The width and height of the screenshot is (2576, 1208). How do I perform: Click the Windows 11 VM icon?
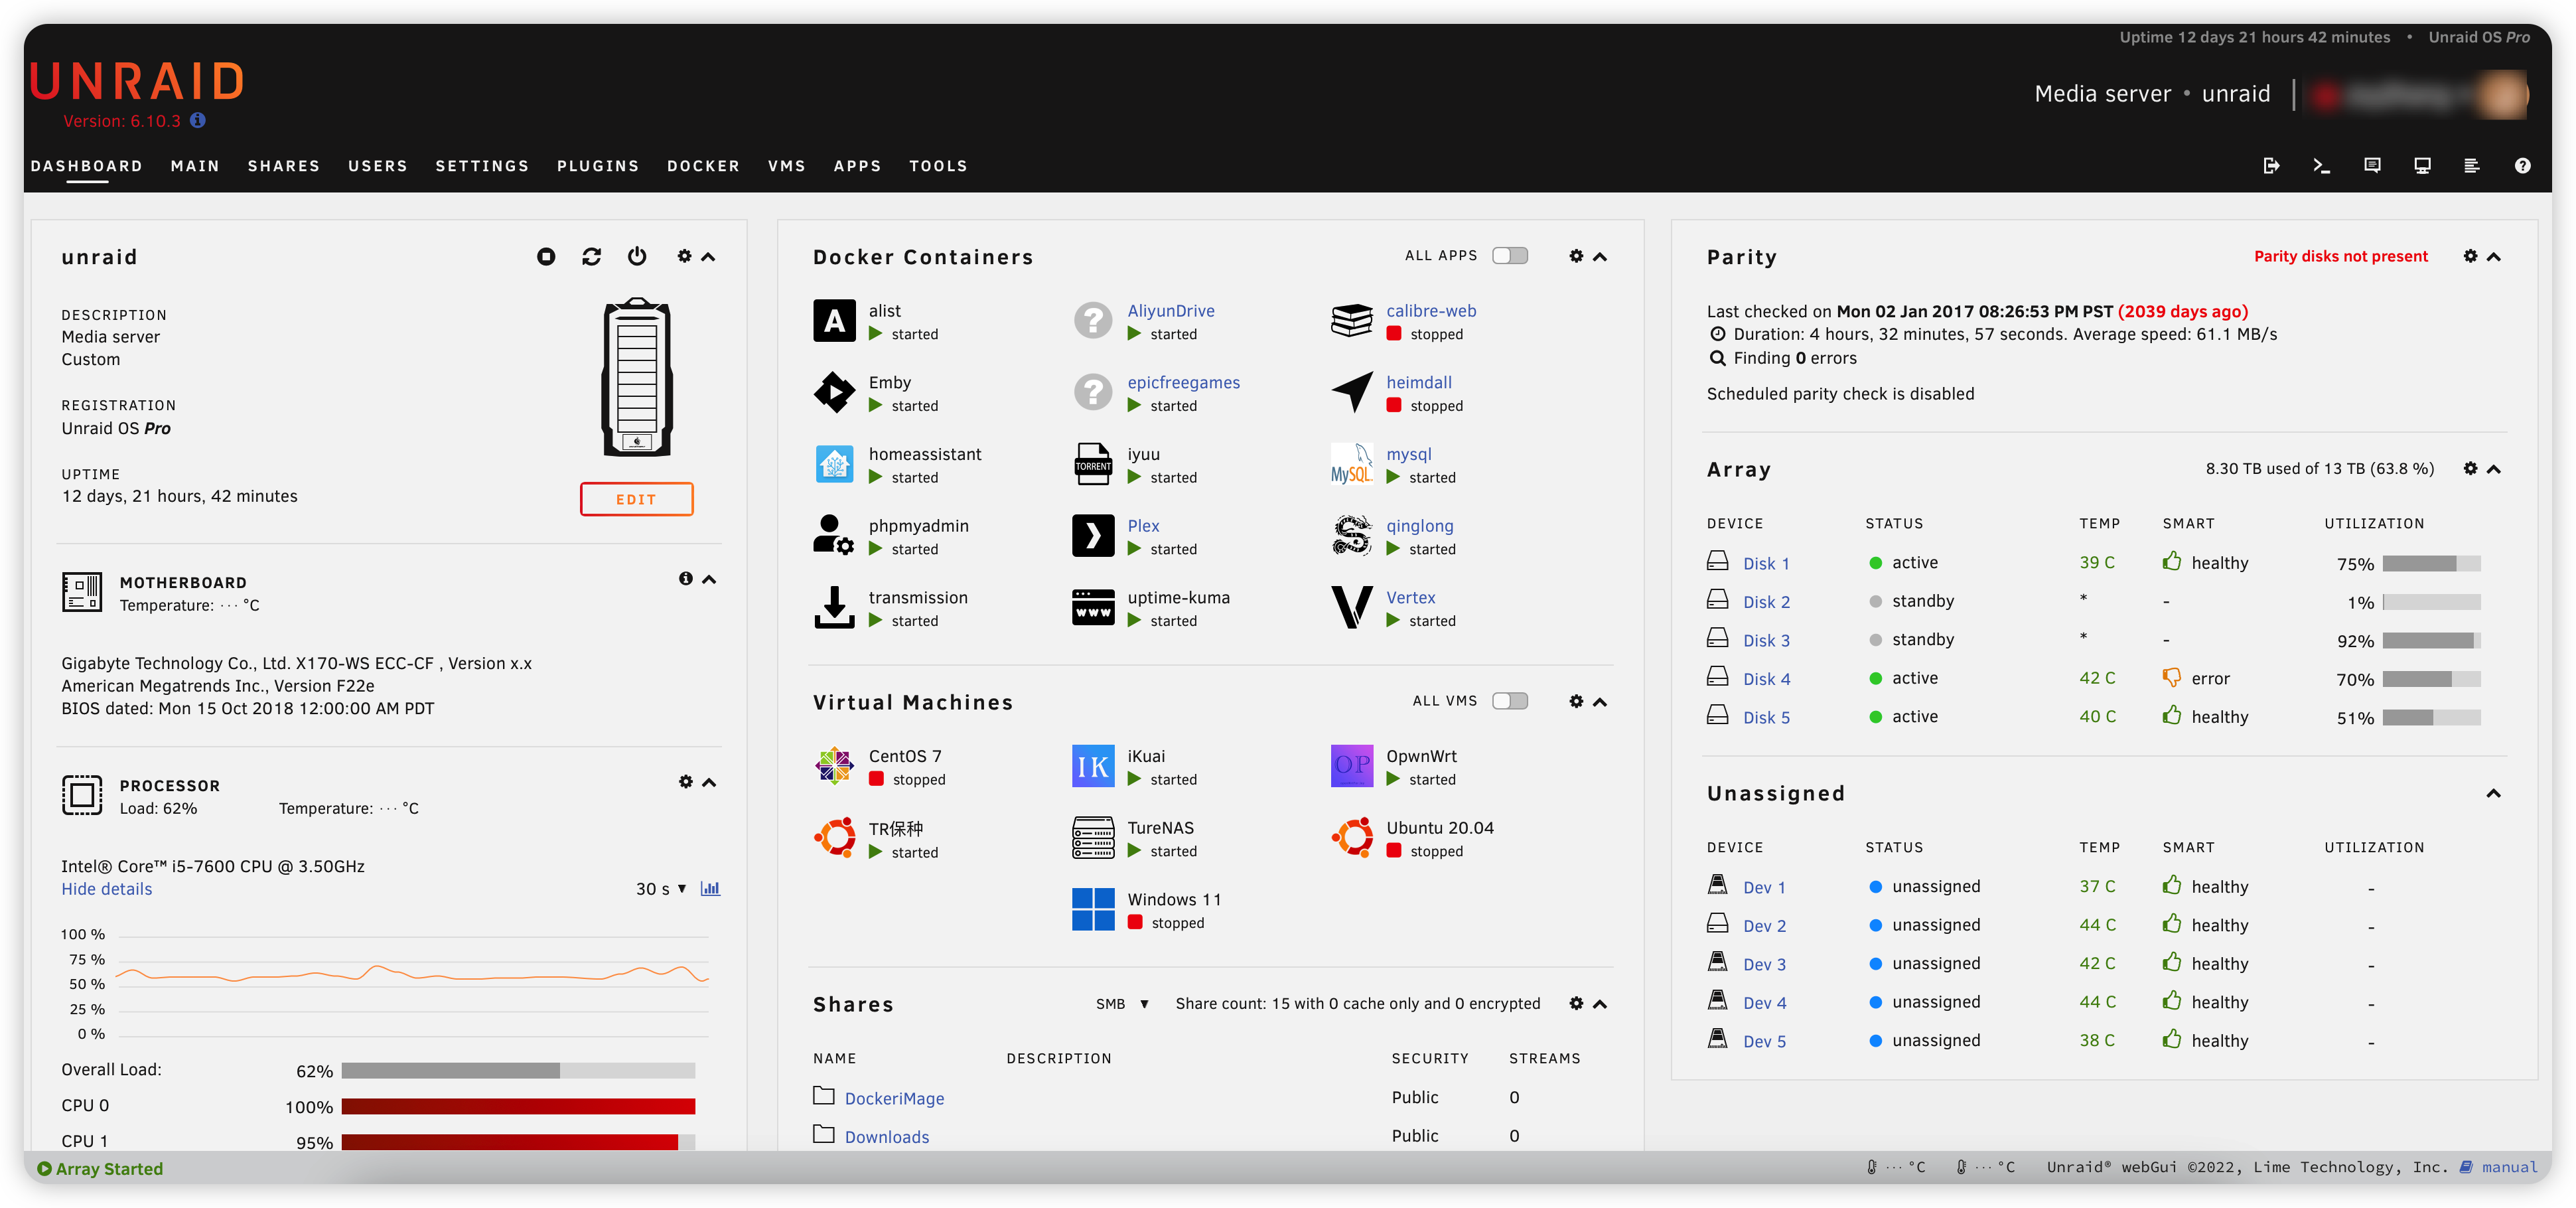point(1093,909)
